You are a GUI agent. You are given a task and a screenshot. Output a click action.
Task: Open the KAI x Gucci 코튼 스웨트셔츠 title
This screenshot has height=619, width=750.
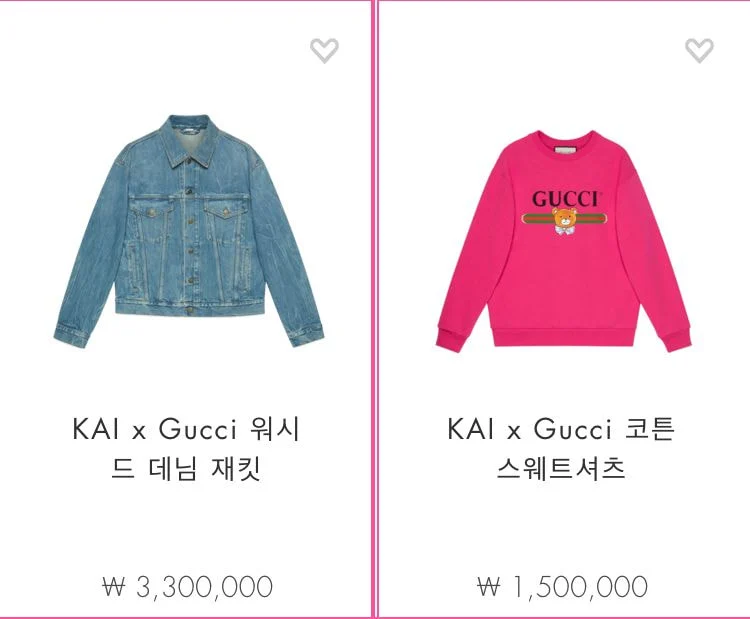point(561,449)
